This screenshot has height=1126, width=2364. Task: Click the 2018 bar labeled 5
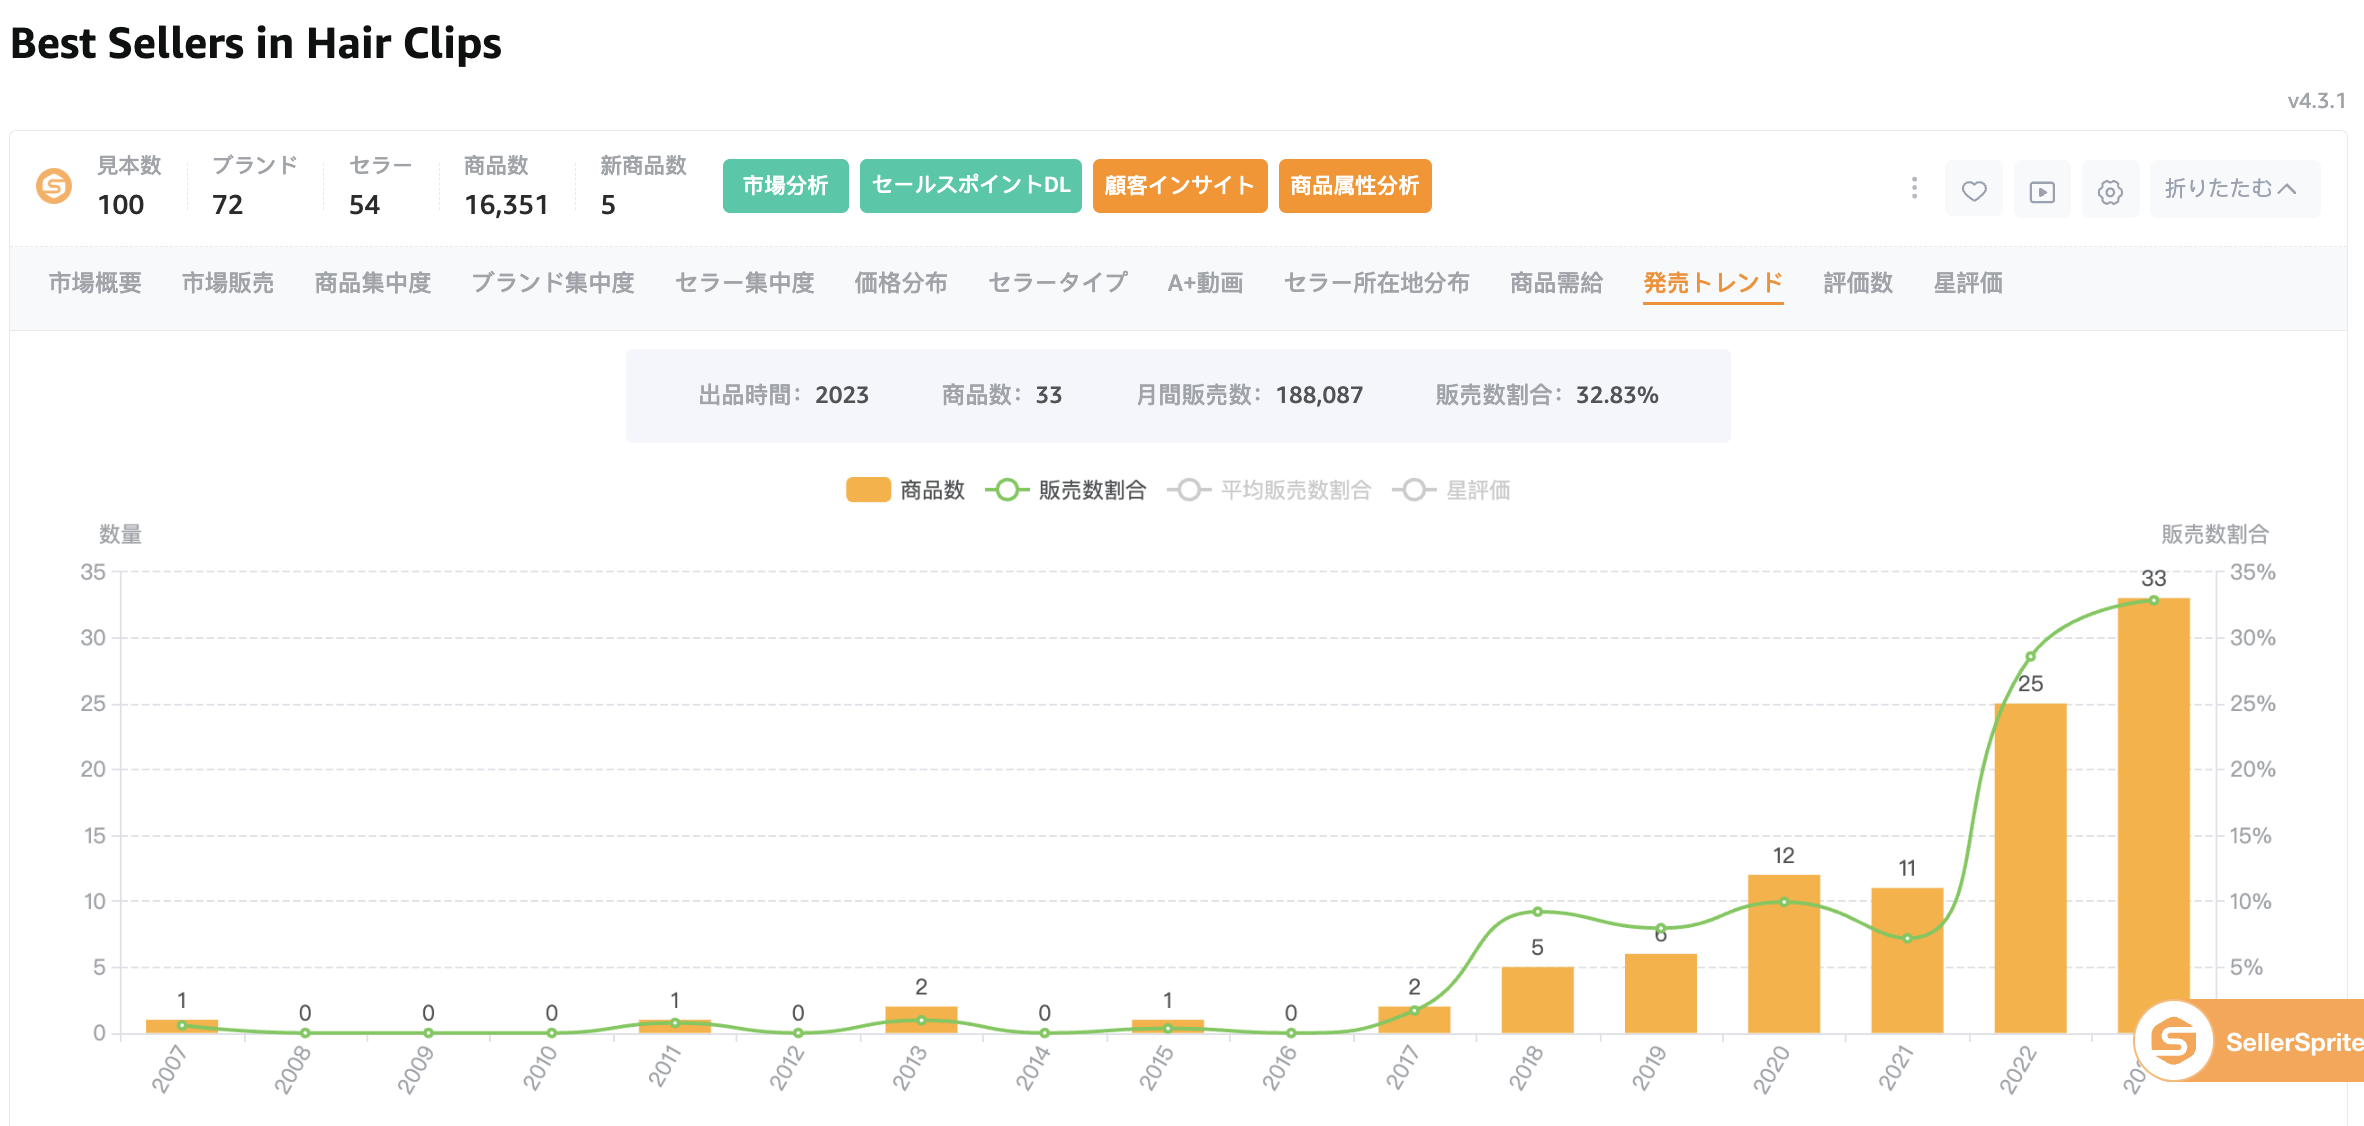(1537, 1000)
